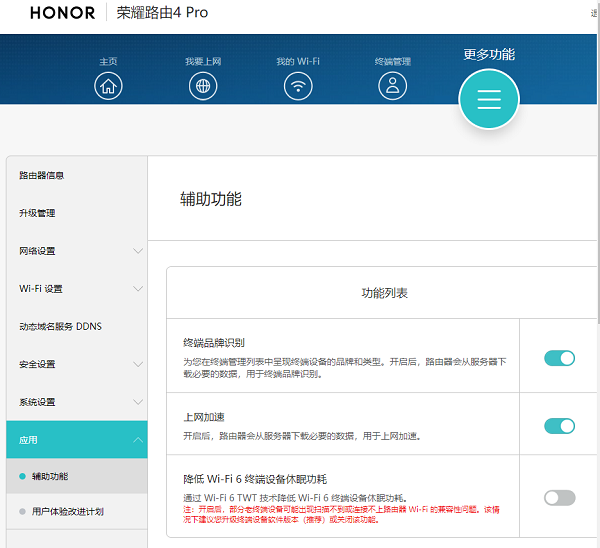Image resolution: width=600 pixels, height=548 pixels.
Task: Expand the Wi-Fi 设置 chevron
Action: click(138, 289)
